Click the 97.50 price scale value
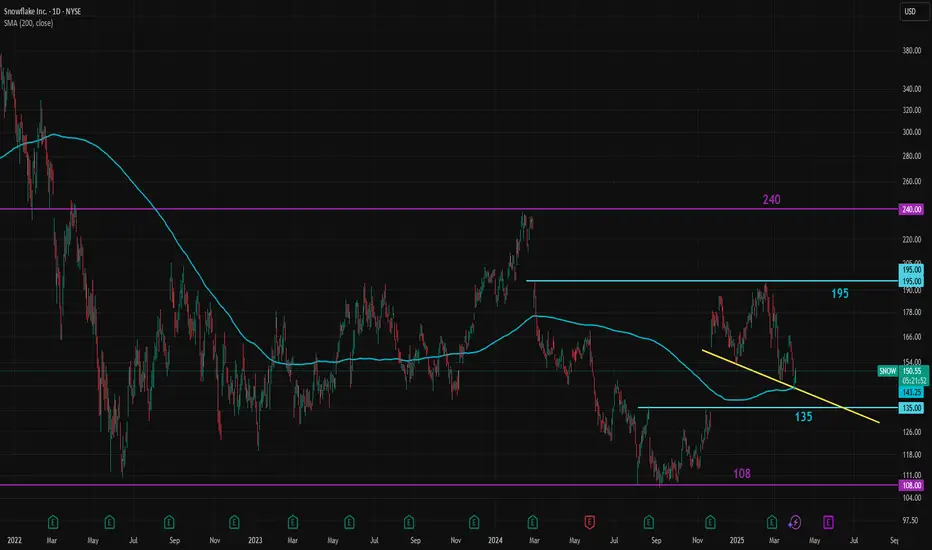Image resolution: width=932 pixels, height=550 pixels. click(912, 520)
